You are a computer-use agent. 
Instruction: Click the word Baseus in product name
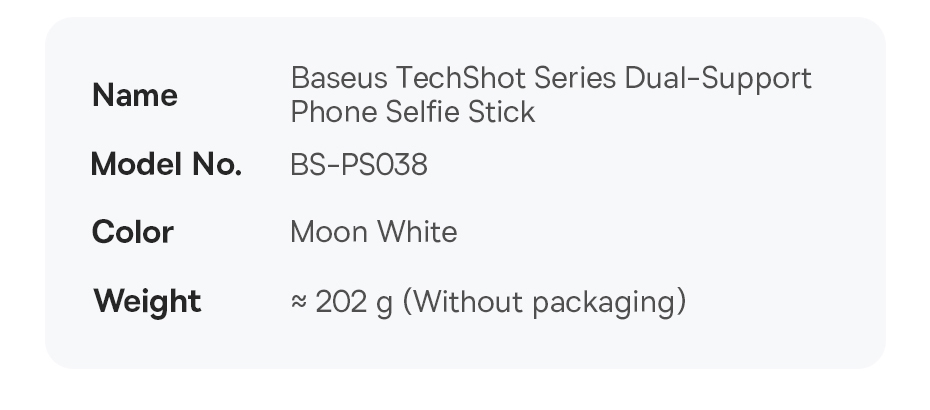[338, 78]
